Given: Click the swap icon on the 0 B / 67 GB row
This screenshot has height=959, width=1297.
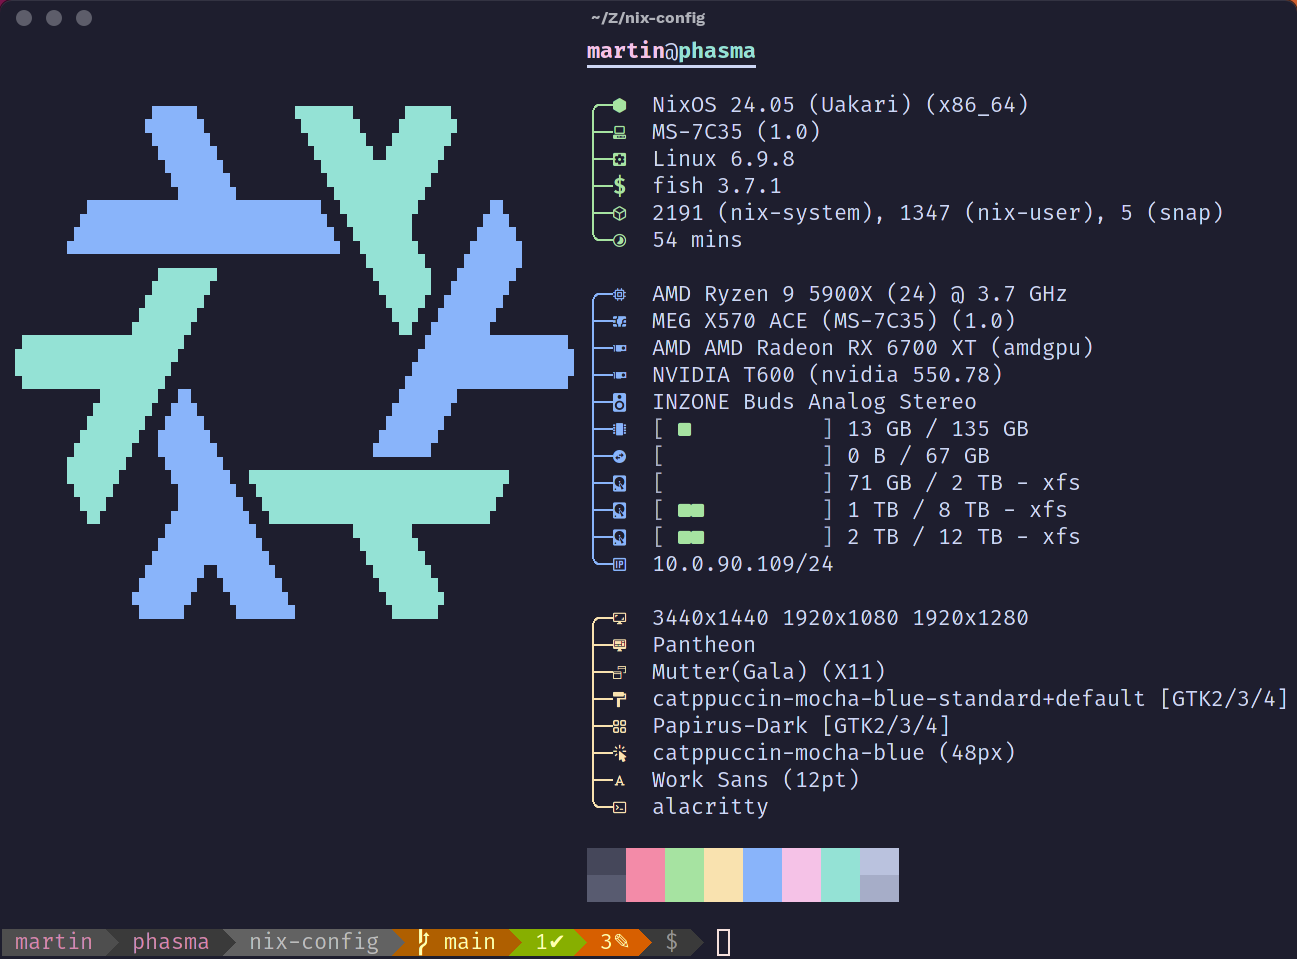Looking at the screenshot, I should [x=619, y=456].
